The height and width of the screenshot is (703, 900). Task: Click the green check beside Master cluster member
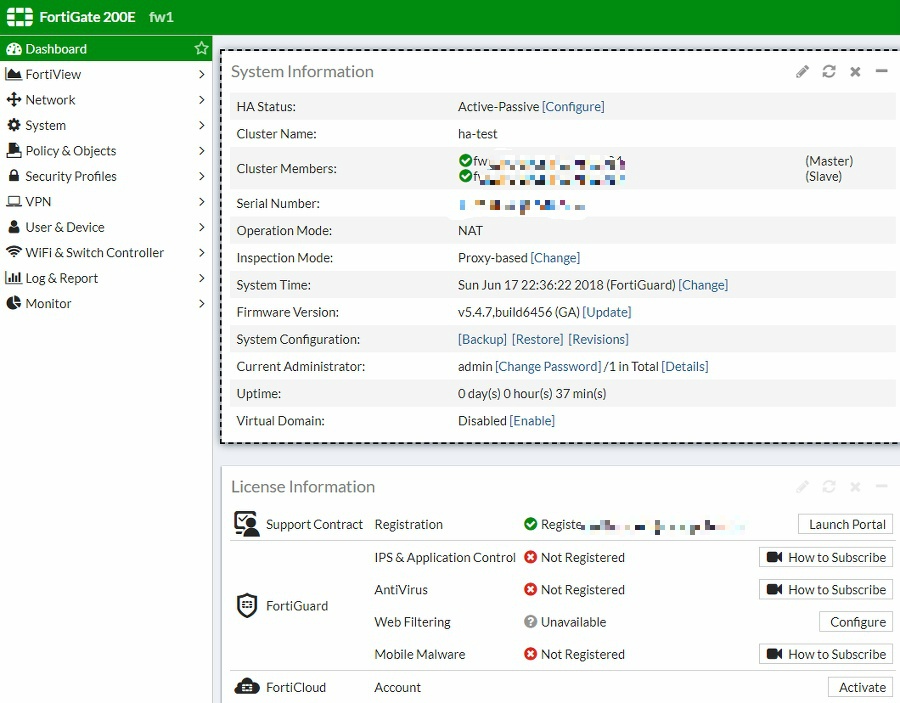pos(465,160)
